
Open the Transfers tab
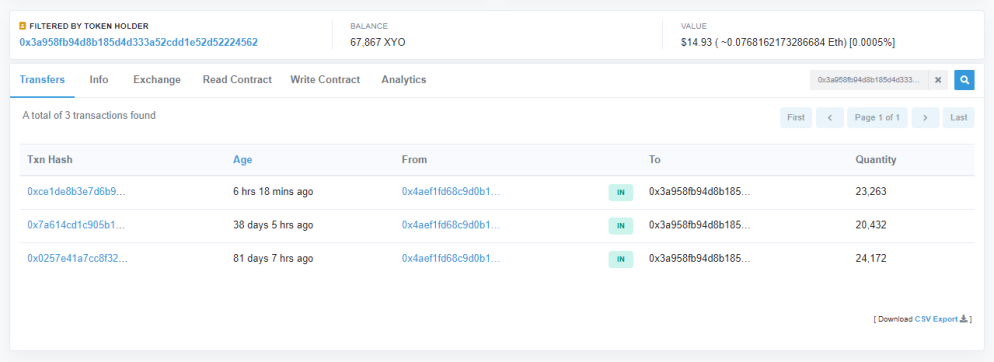click(42, 80)
